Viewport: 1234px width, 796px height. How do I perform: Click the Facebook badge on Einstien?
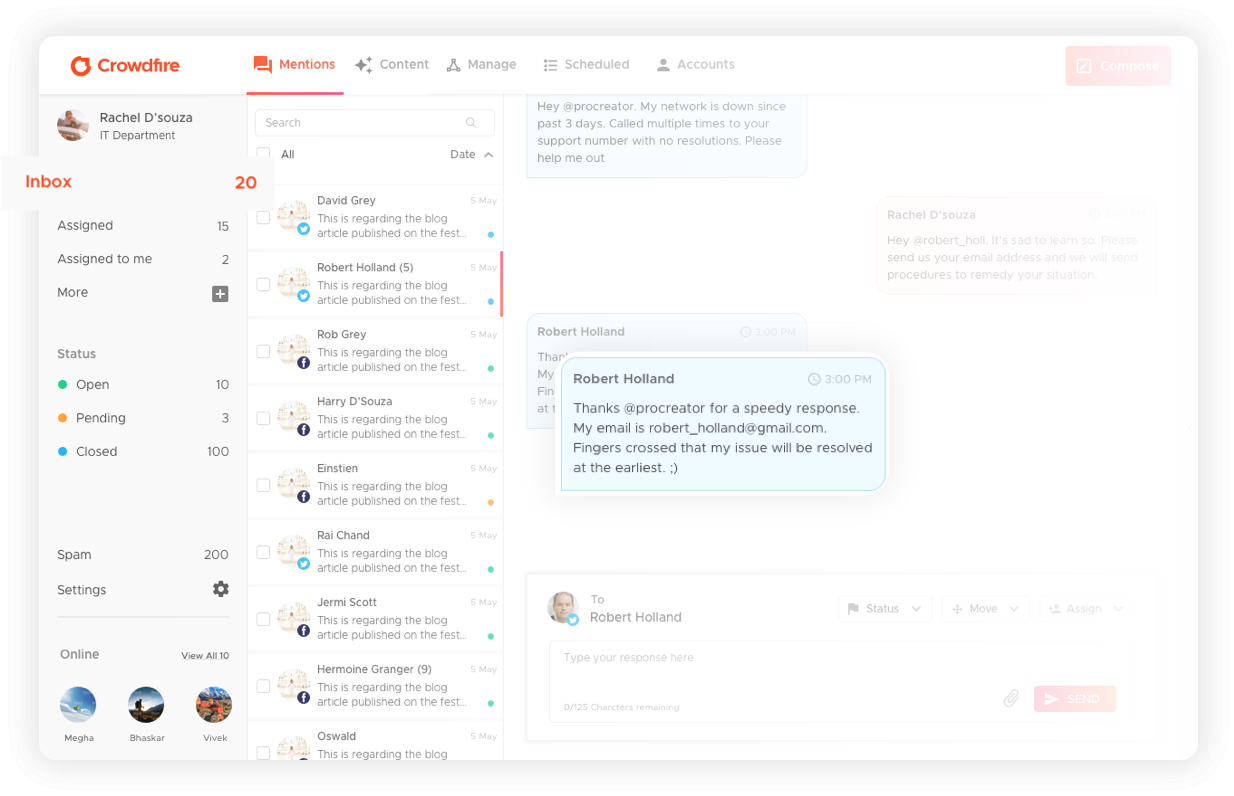pyautogui.click(x=303, y=497)
